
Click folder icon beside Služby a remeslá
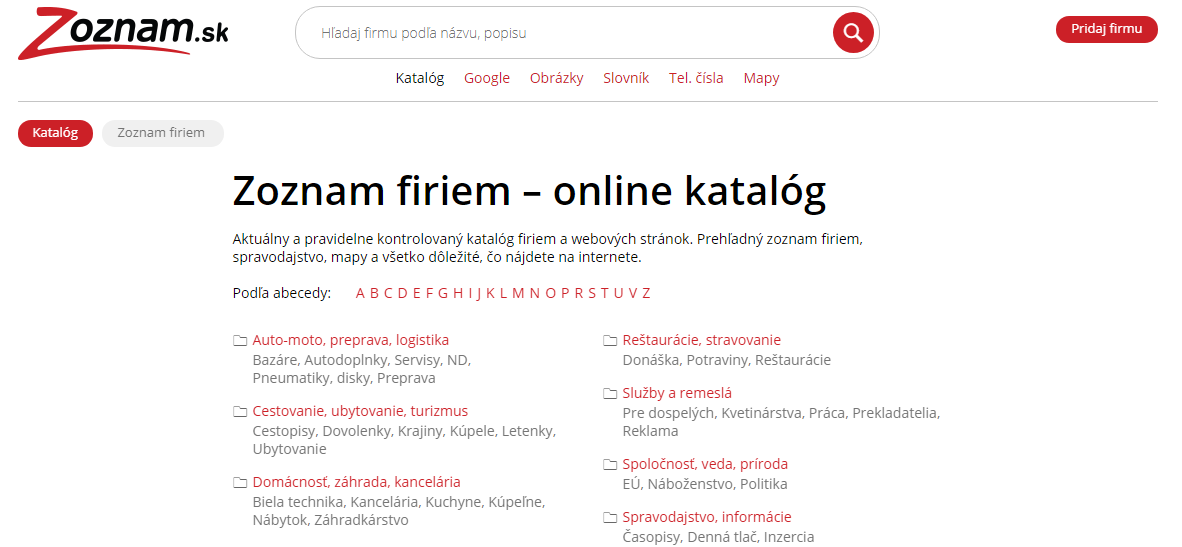click(x=610, y=393)
